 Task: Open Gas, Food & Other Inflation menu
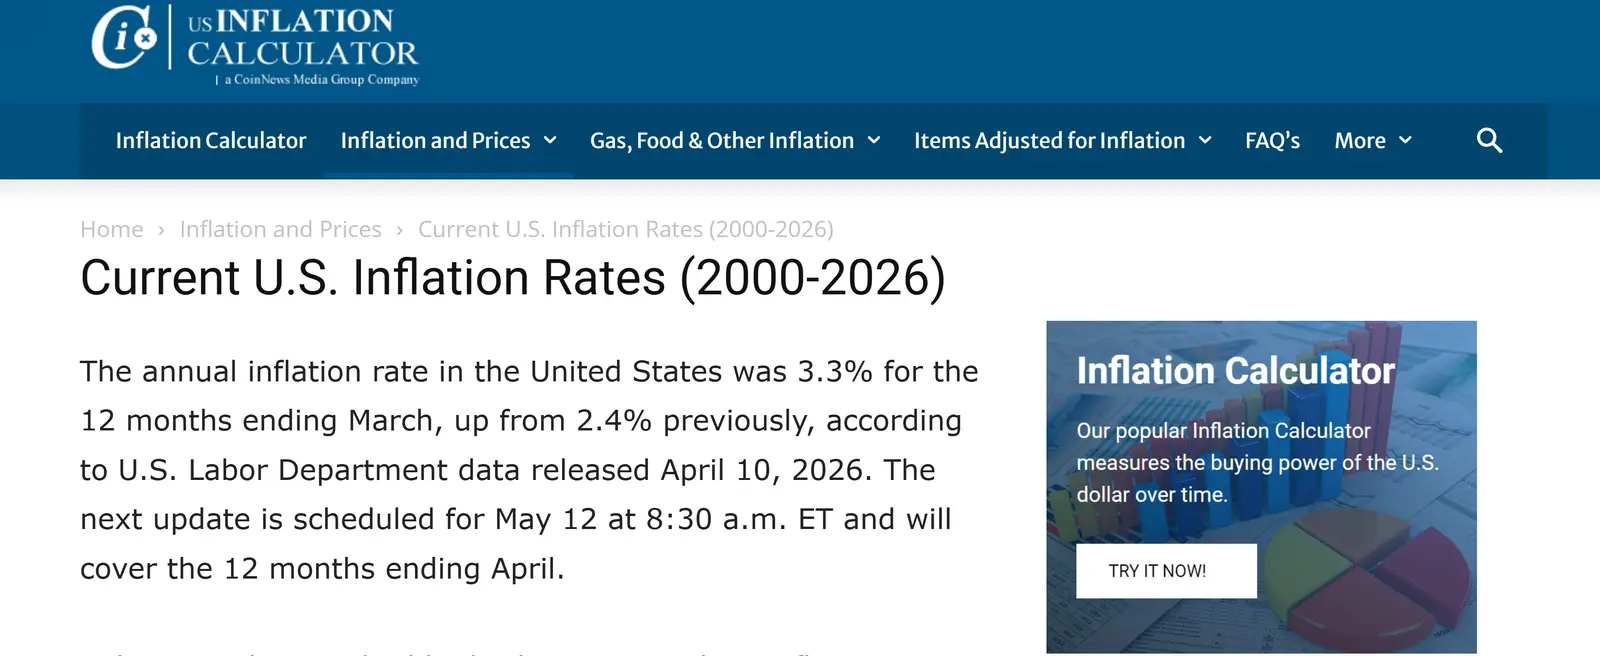721,141
